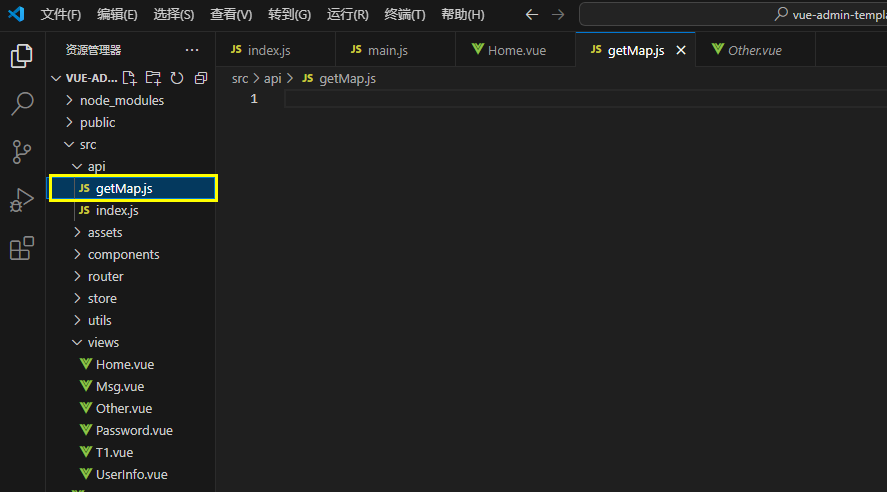Click the New File icon in explorer

(130, 78)
